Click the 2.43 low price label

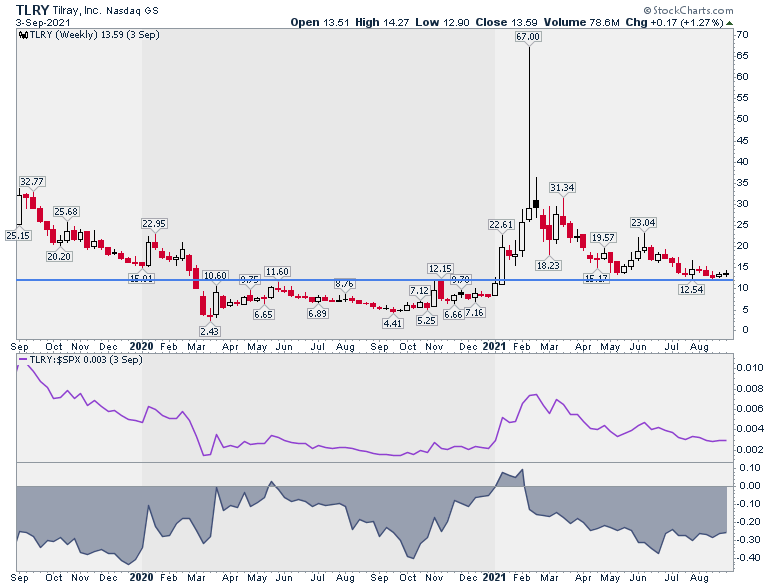pyautogui.click(x=209, y=331)
